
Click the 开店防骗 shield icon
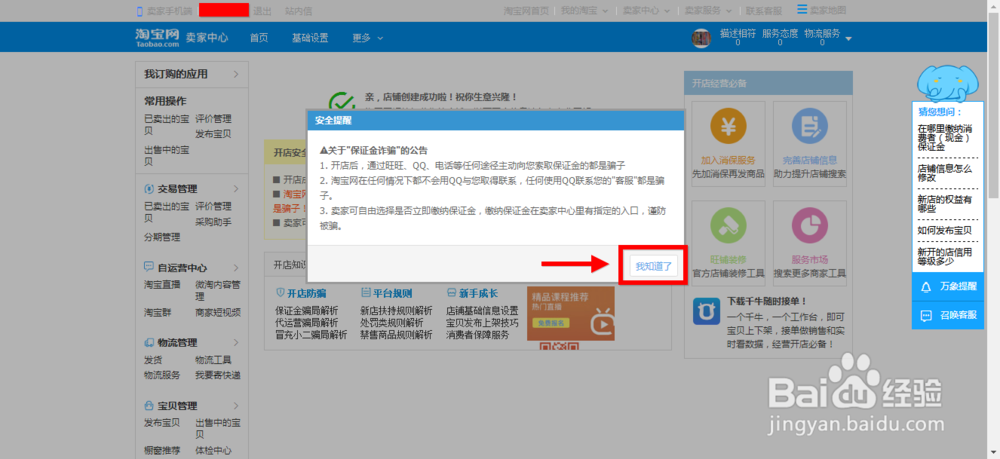point(280,293)
